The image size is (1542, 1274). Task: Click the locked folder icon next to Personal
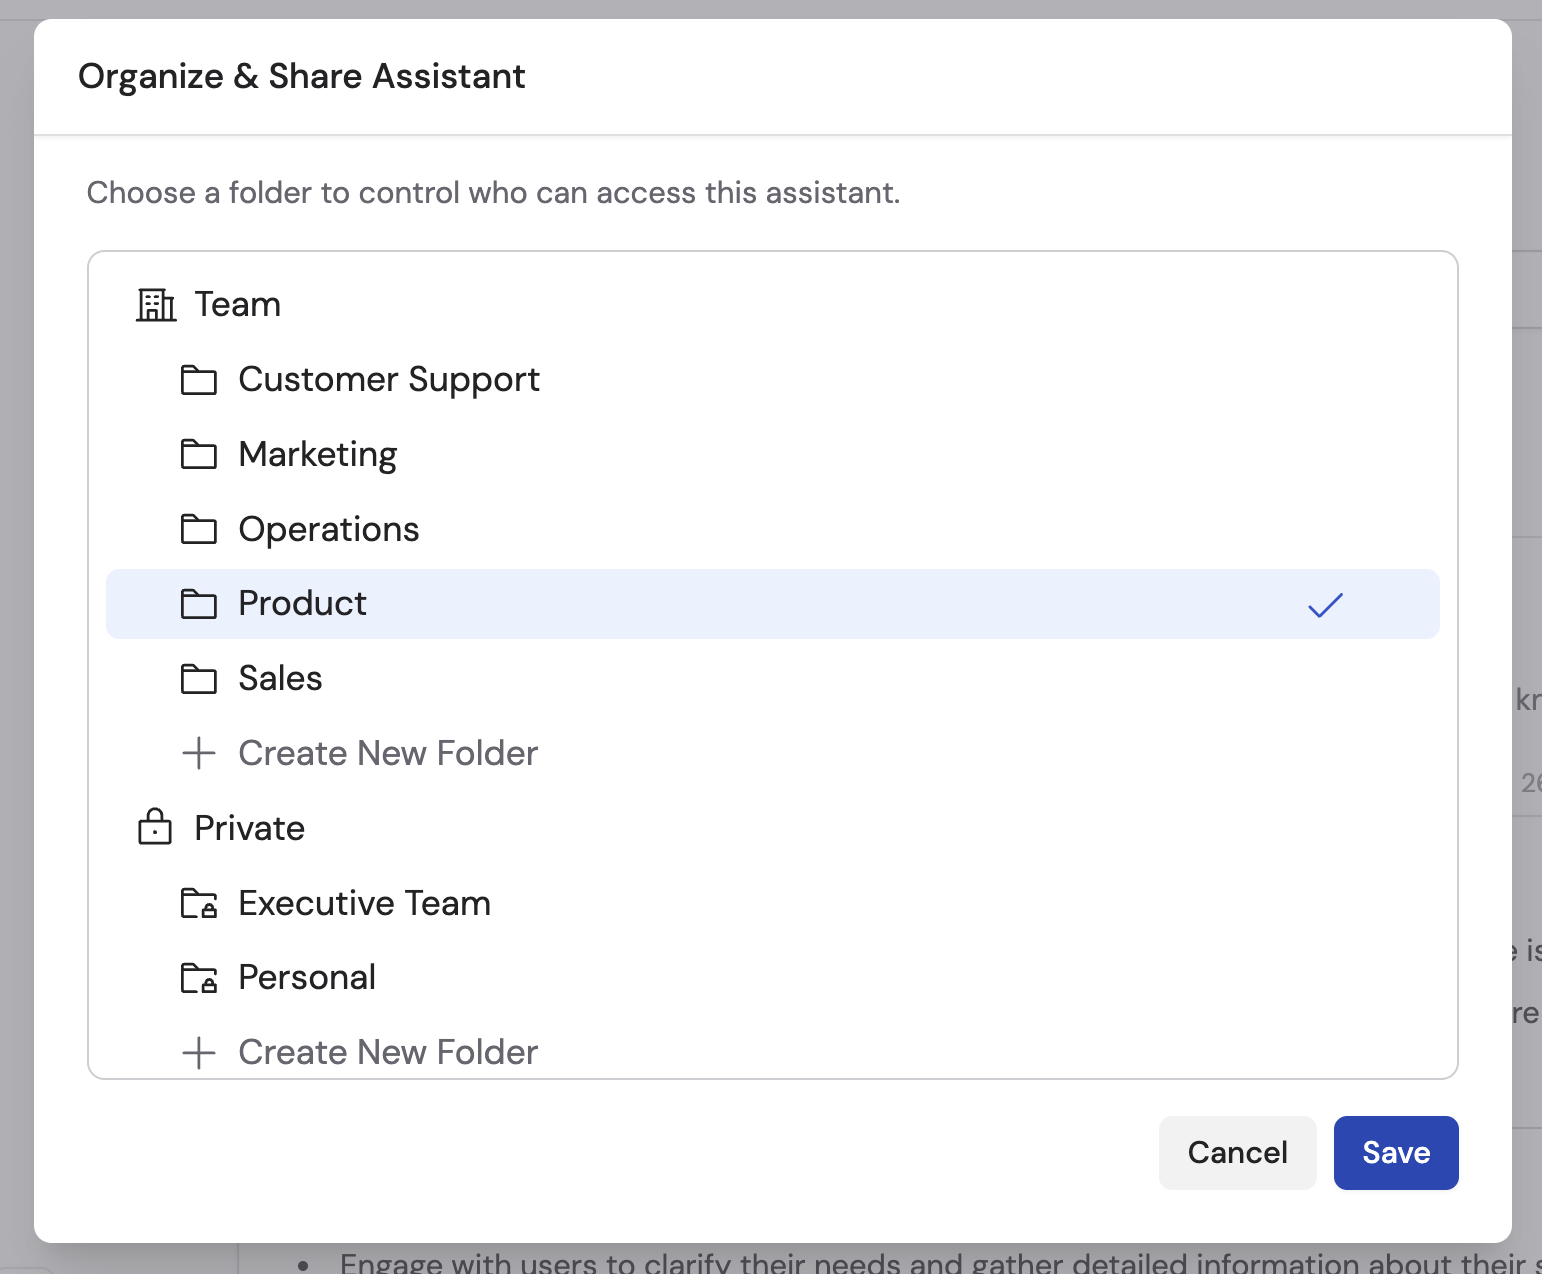point(199,977)
